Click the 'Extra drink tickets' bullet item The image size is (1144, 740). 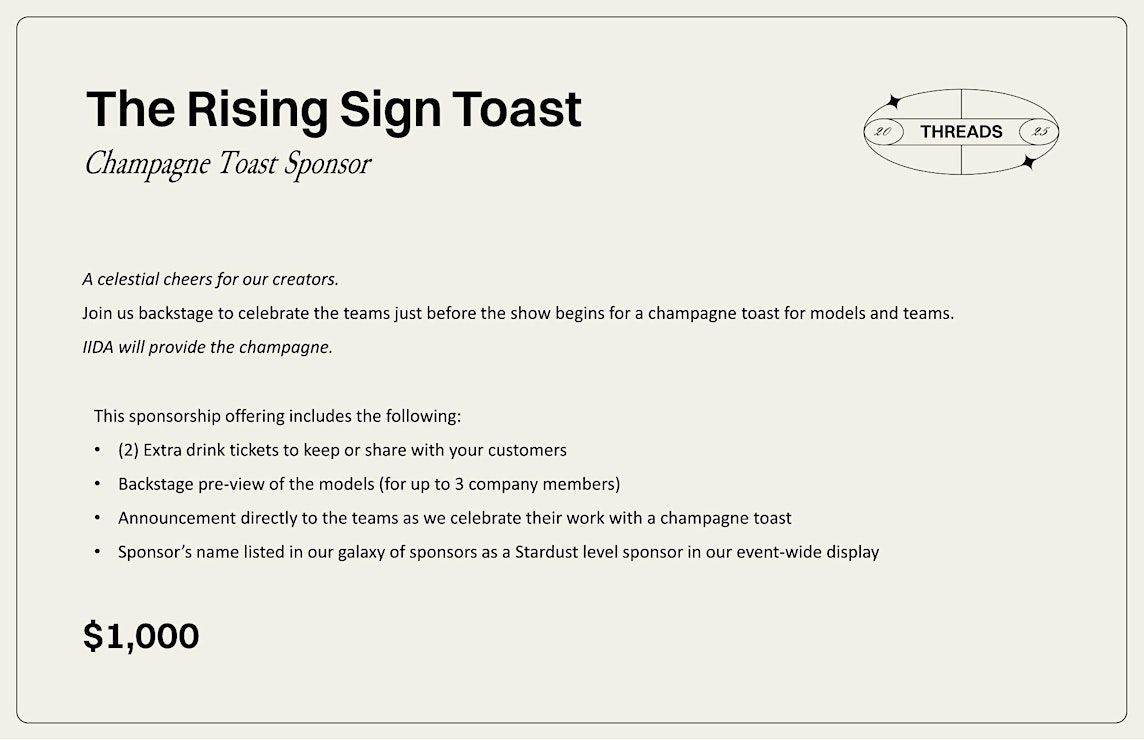pos(342,450)
